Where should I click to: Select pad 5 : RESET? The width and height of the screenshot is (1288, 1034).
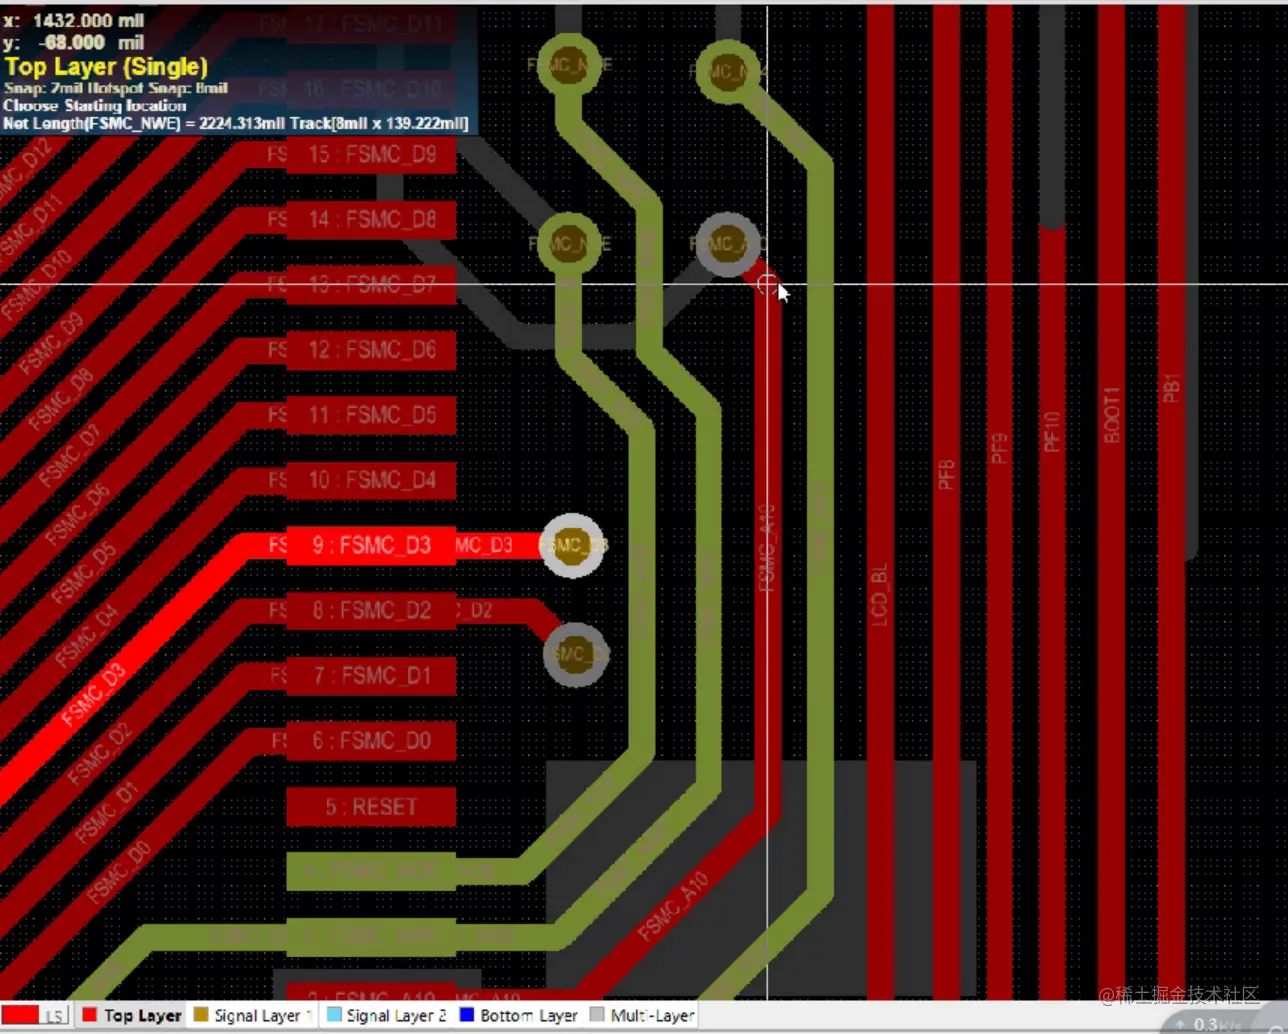371,807
